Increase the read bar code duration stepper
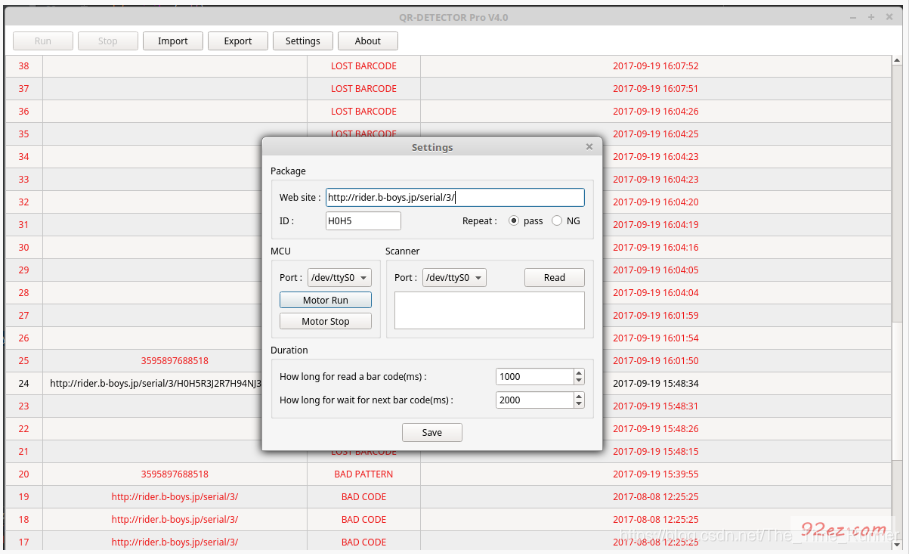Viewport: 910px width, 554px height. pos(579,372)
